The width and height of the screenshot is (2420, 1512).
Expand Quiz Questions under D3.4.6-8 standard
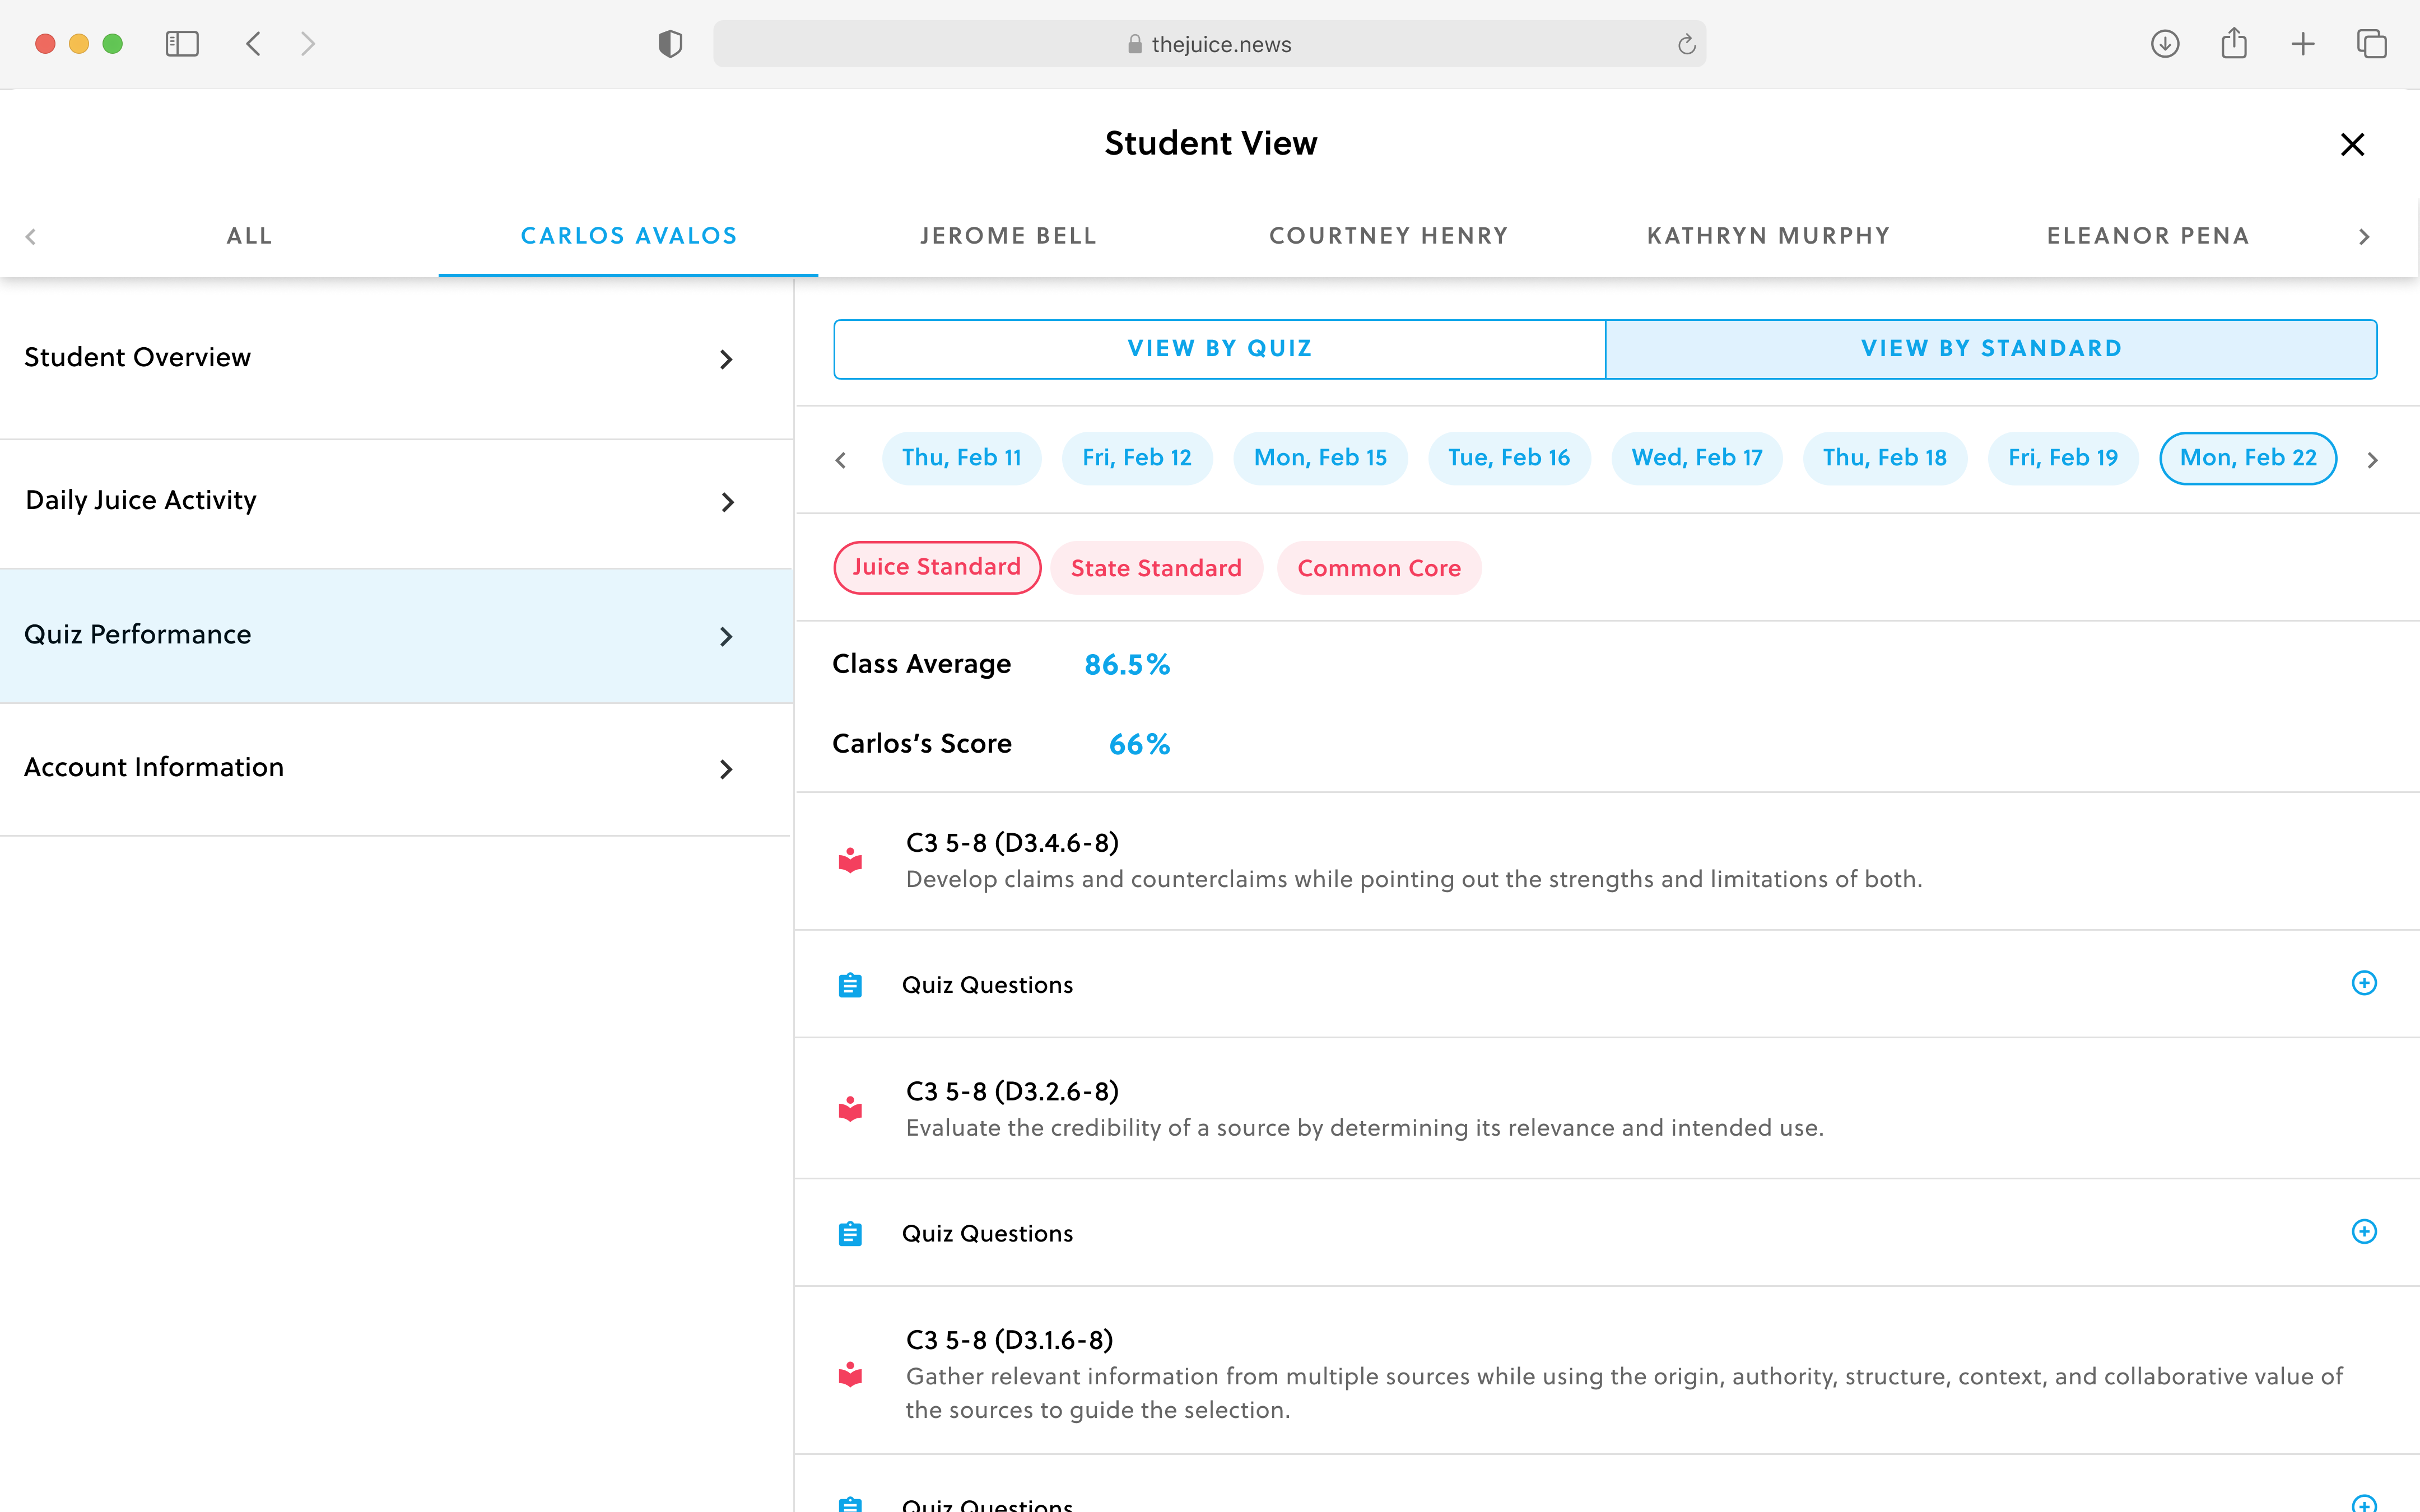pyautogui.click(x=2364, y=983)
